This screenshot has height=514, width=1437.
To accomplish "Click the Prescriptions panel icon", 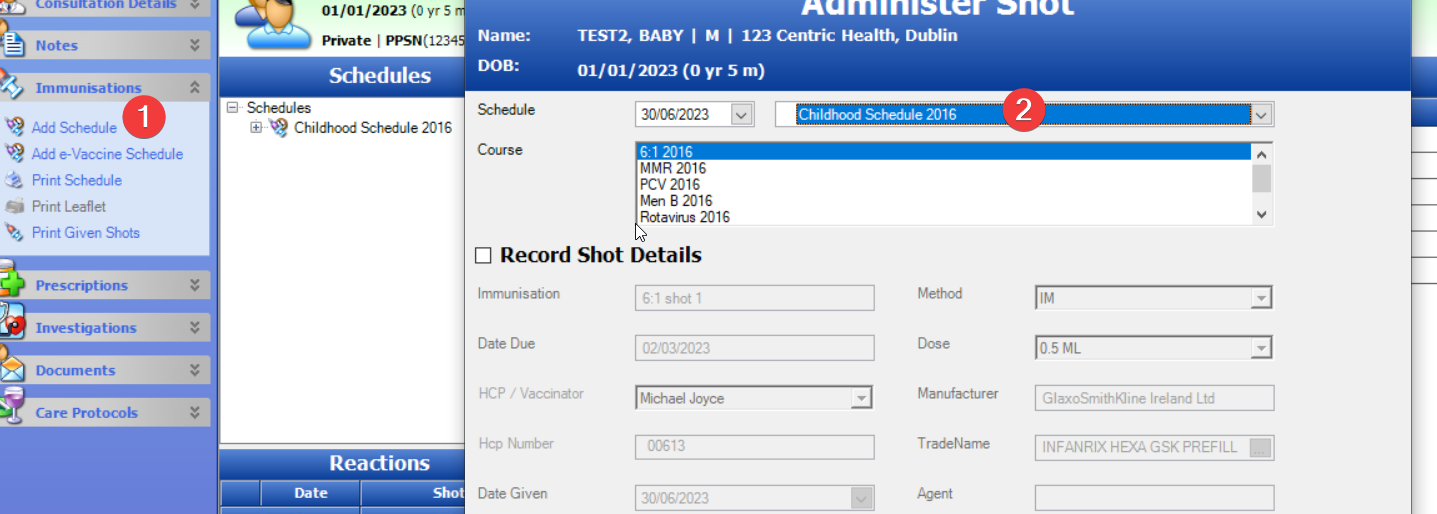I will point(12,284).
